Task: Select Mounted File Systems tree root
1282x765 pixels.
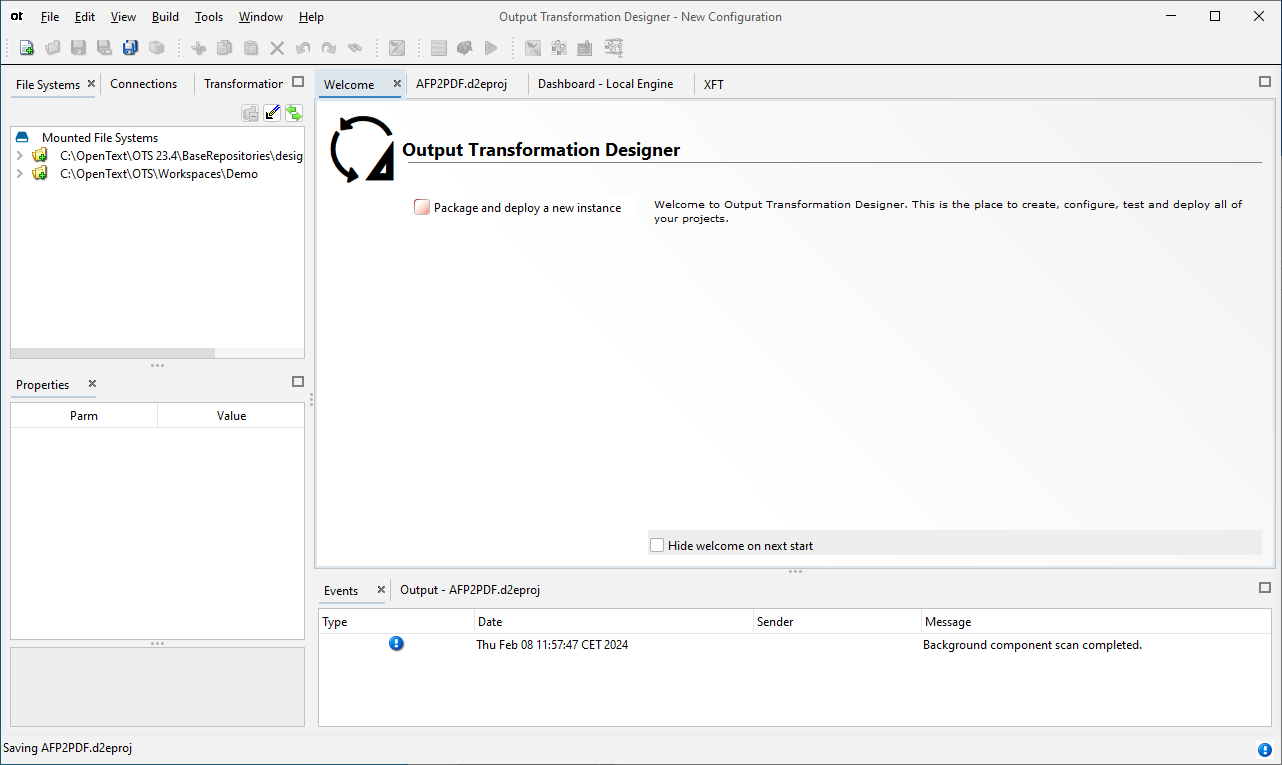Action: click(x=100, y=138)
